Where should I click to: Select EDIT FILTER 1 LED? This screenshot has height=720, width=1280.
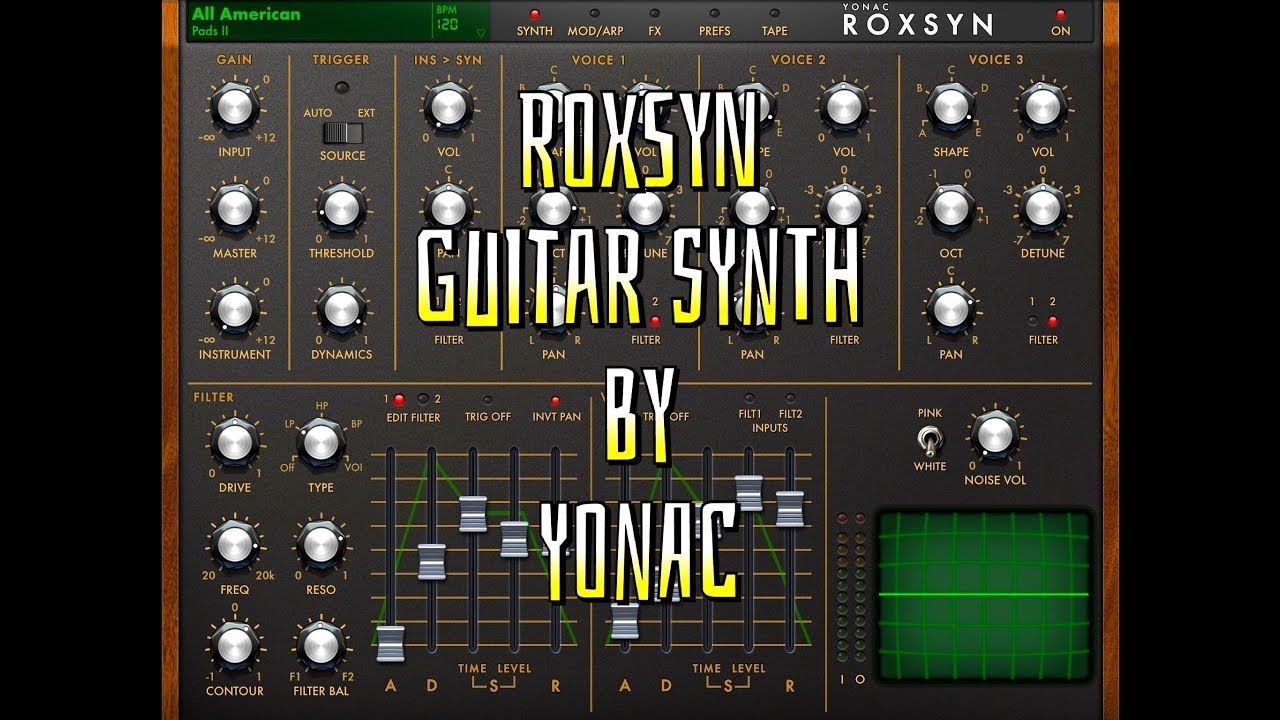399,400
